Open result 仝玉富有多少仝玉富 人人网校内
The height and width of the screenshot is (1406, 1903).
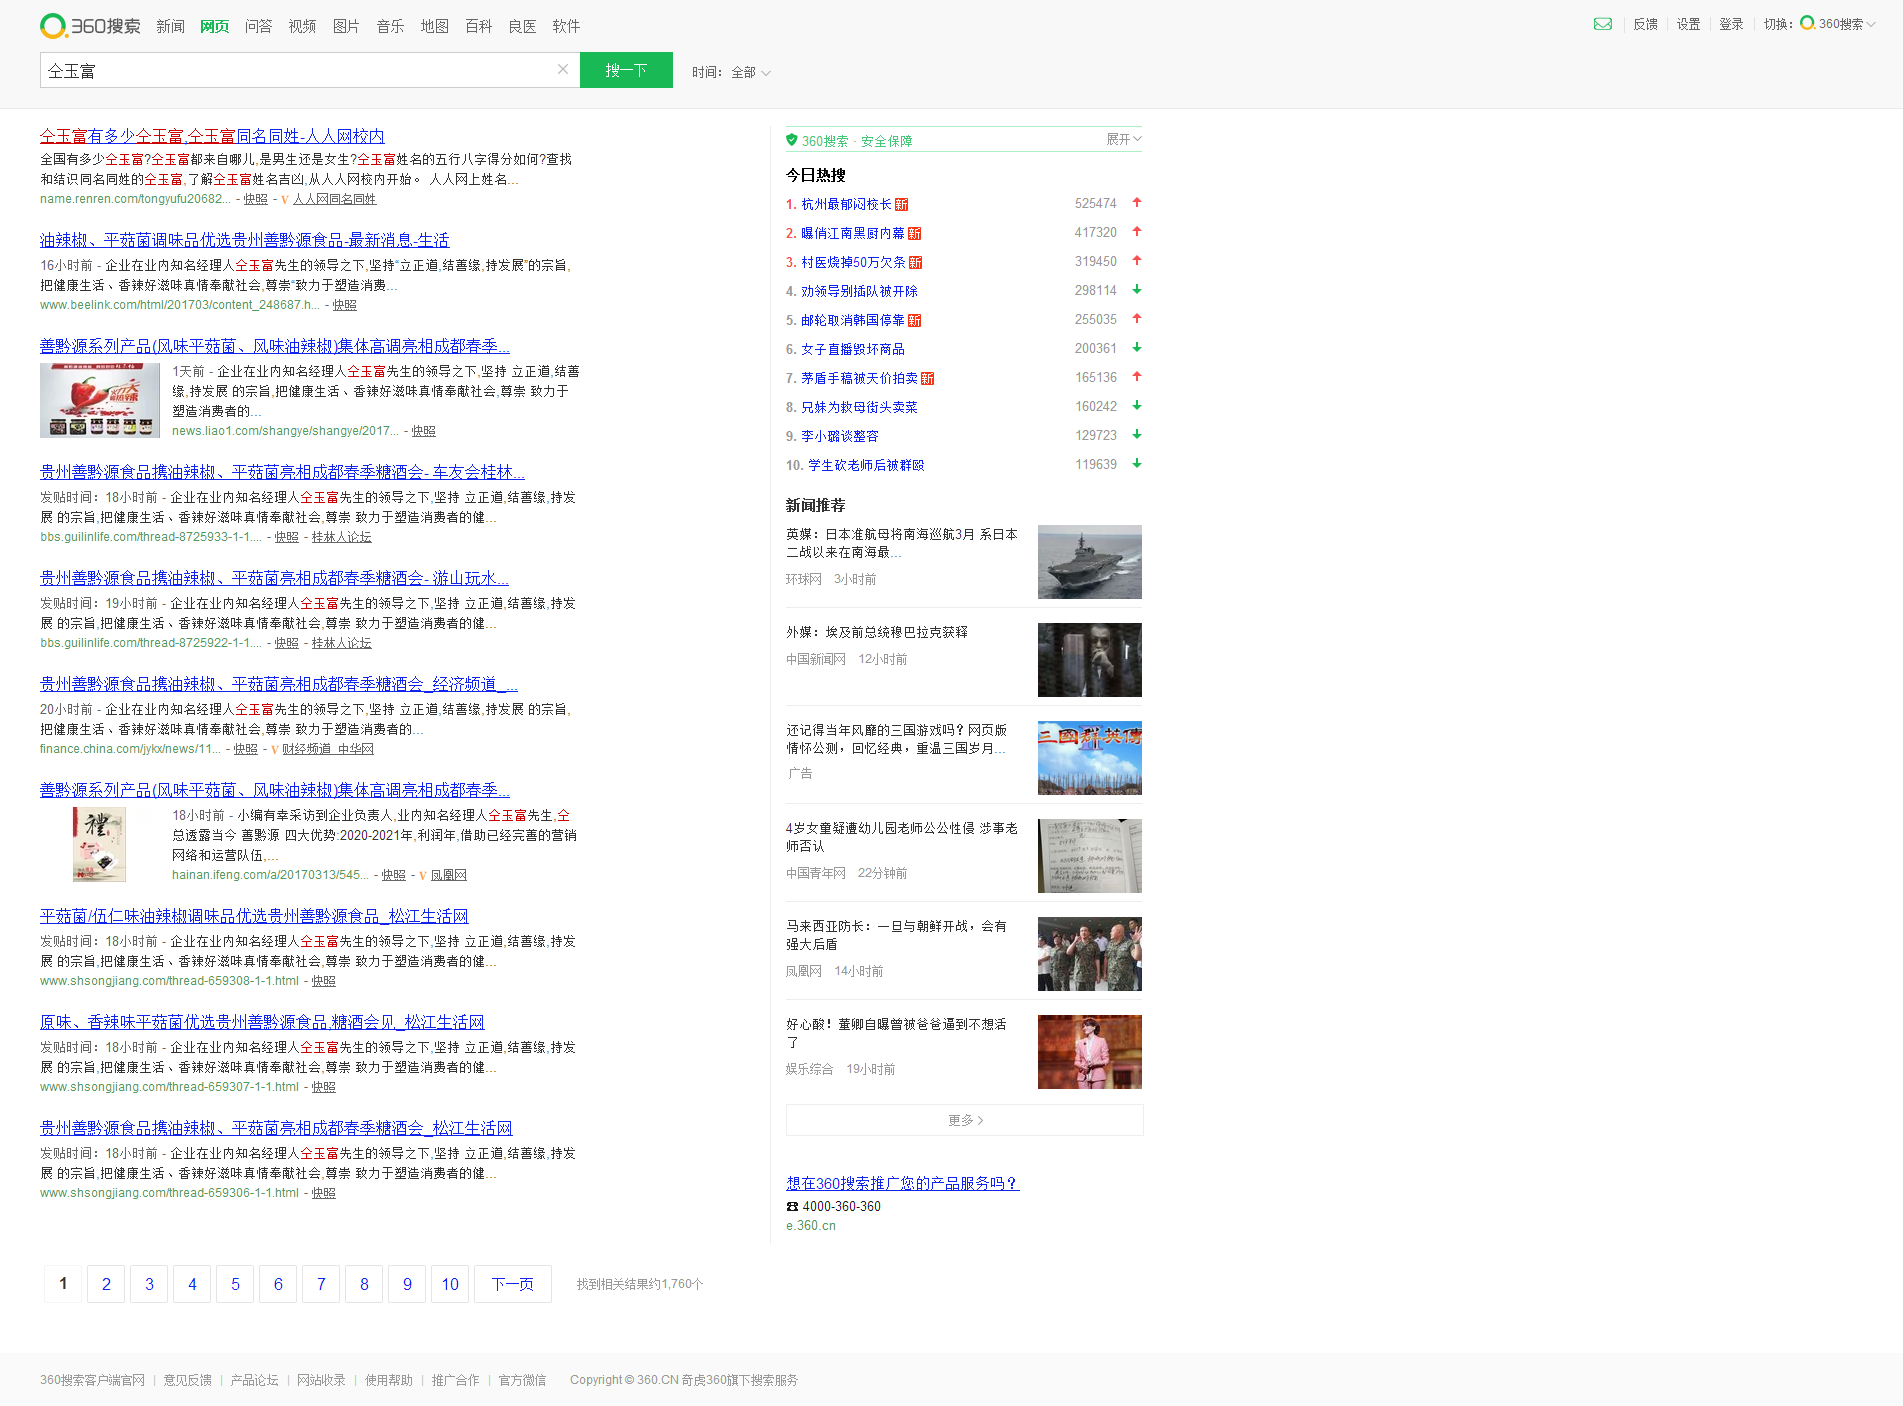[212, 136]
